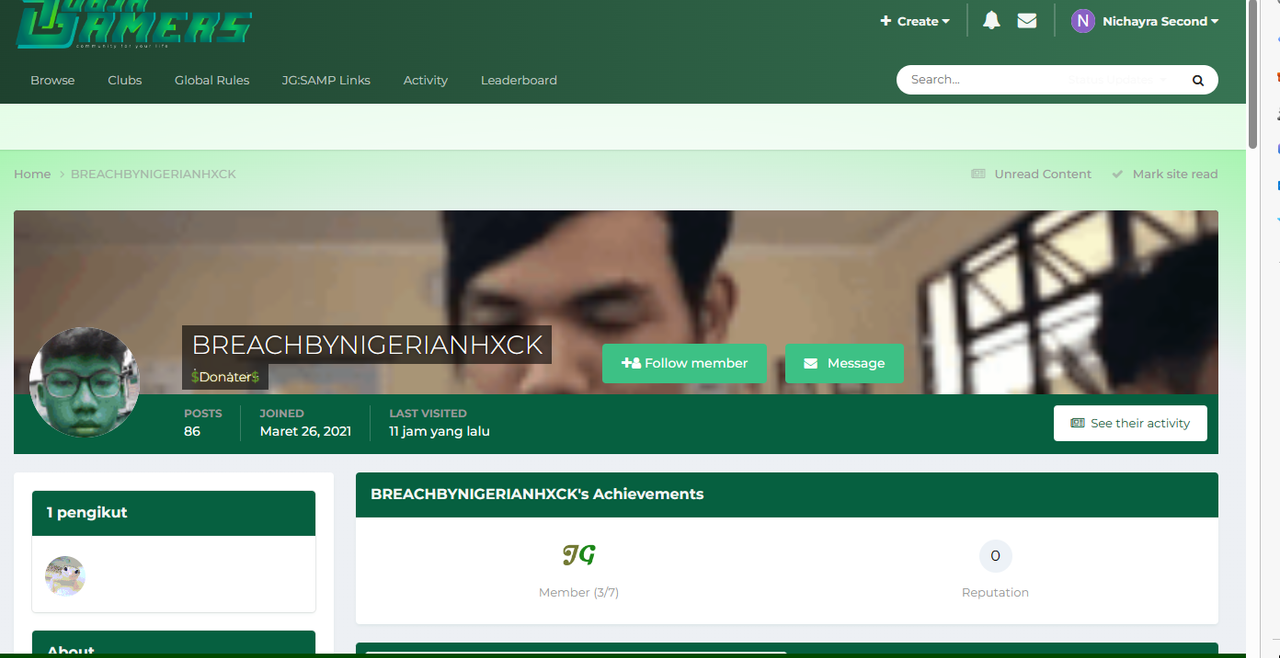
Task: Click the Follow member button
Action: tap(684, 363)
